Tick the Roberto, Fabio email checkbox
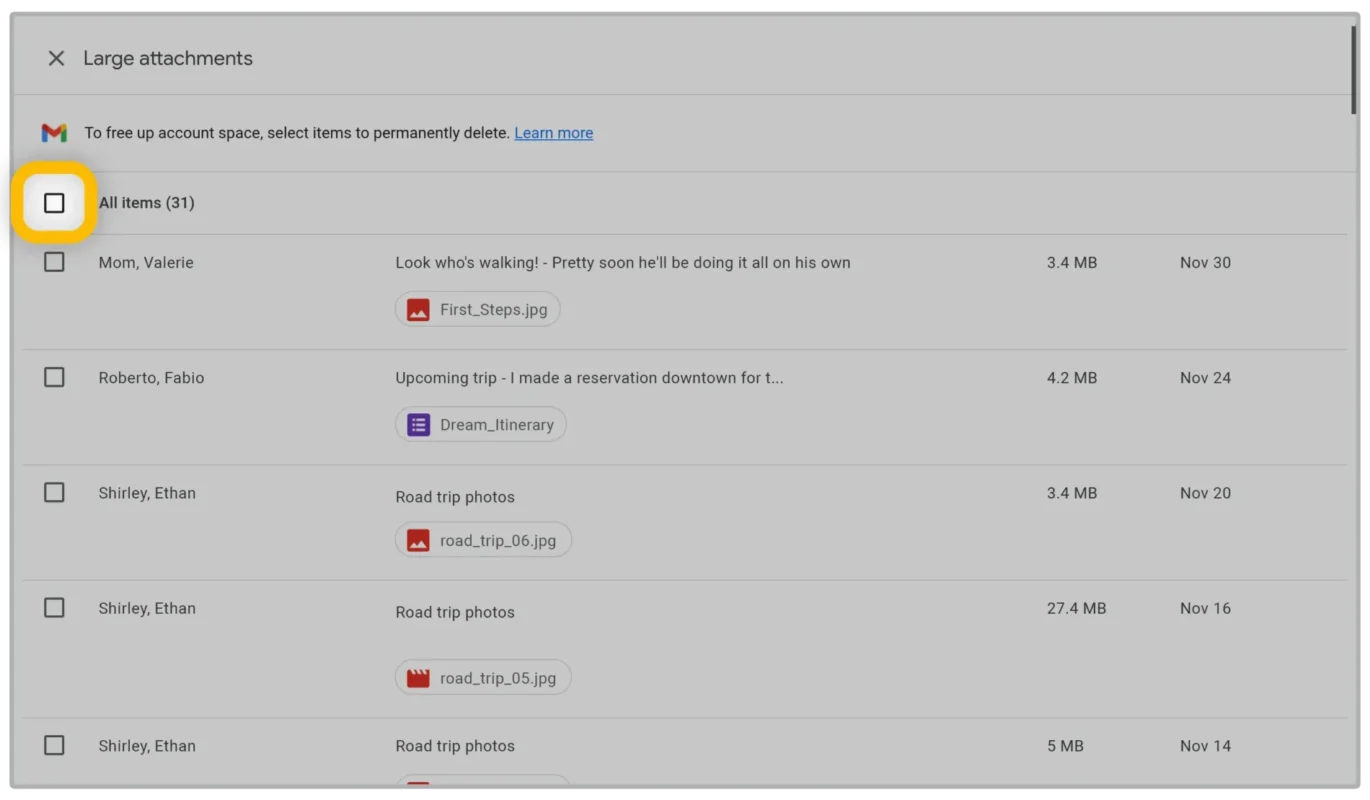Screen dimensions: 1370x800 [x=54, y=377]
